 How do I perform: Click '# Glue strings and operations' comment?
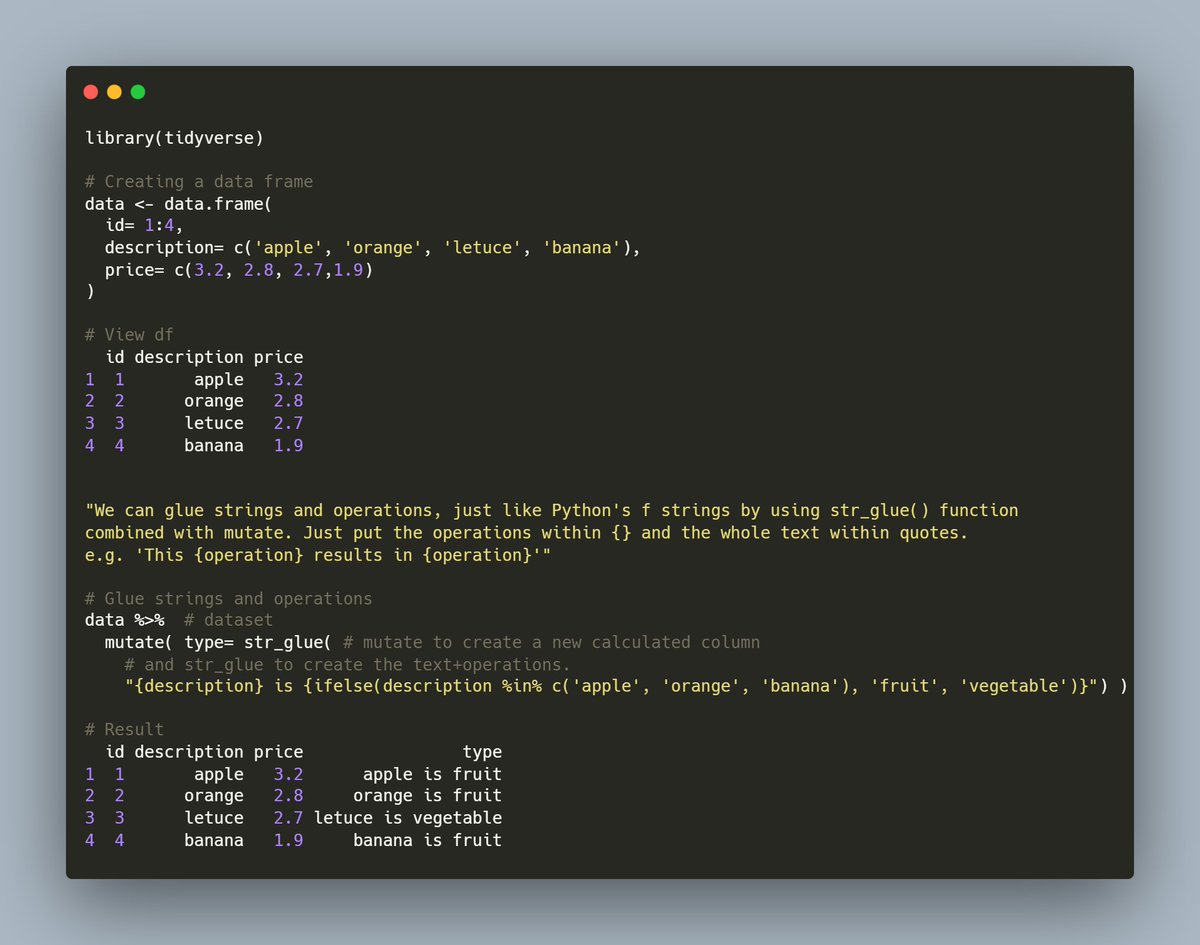[229, 599]
